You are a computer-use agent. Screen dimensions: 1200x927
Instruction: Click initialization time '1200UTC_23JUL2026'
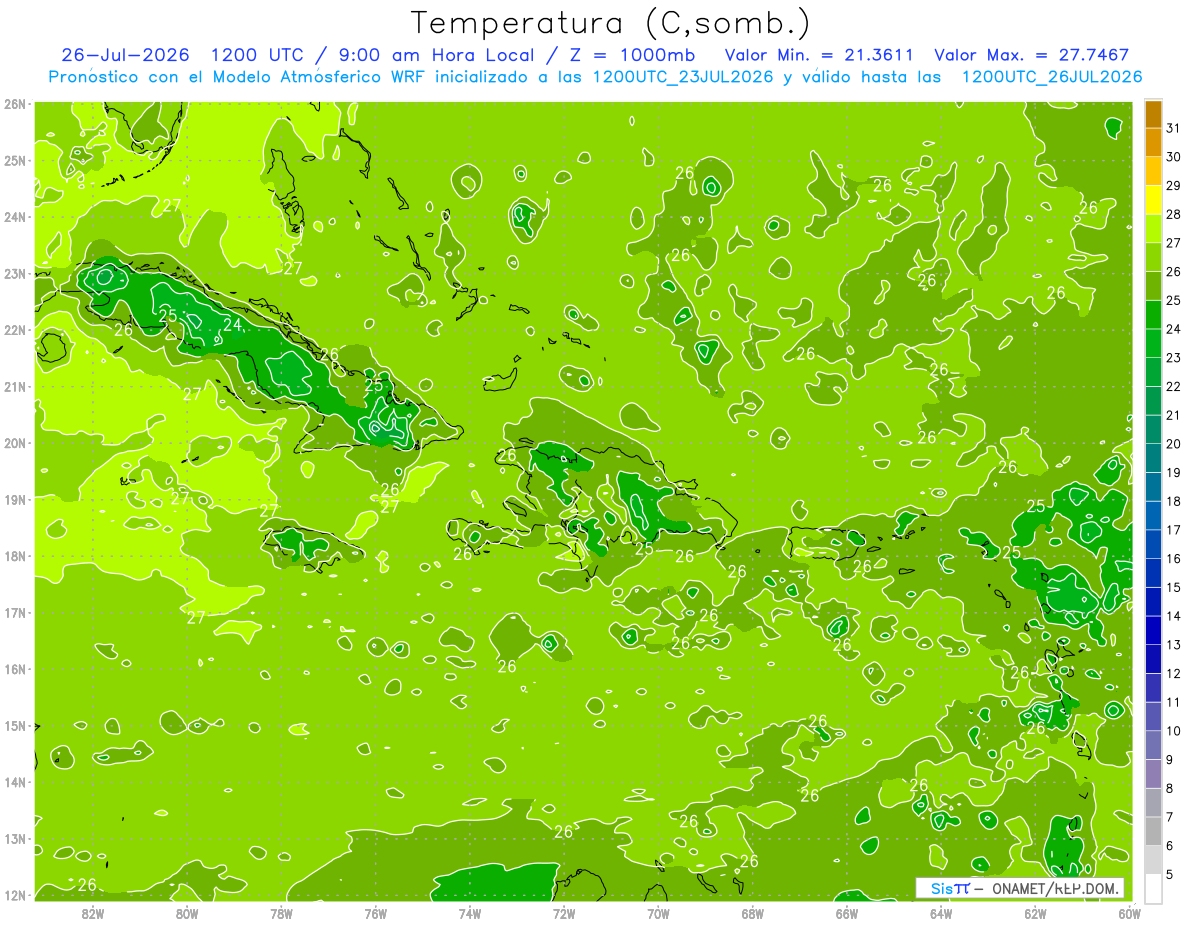tap(683, 77)
